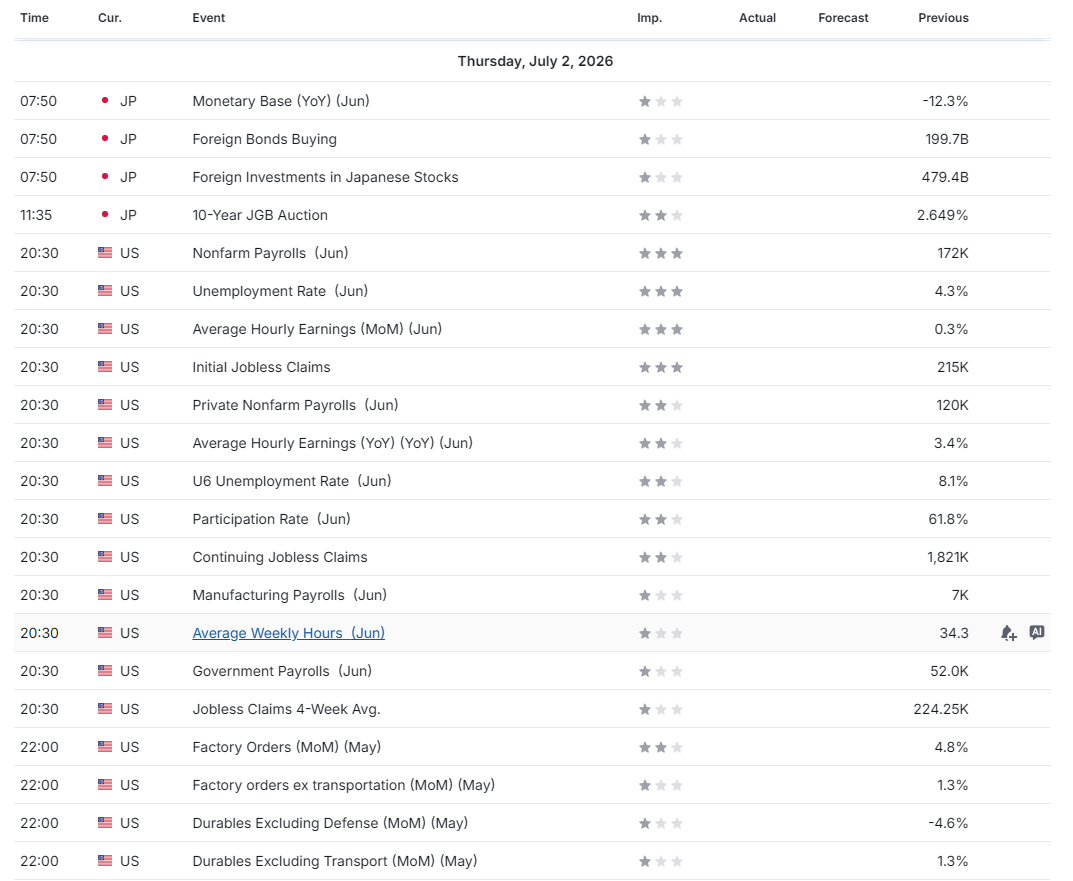Click the JP red dot on 10-Year JGB Auction row
Screen dimensions: 1073x881
point(105,215)
